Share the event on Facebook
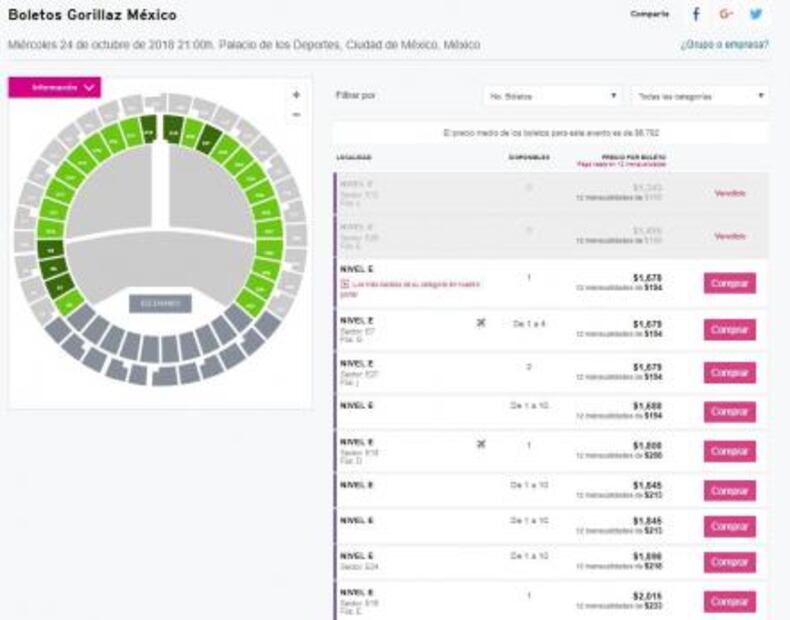Screen dimensions: 790x620 coord(696,14)
